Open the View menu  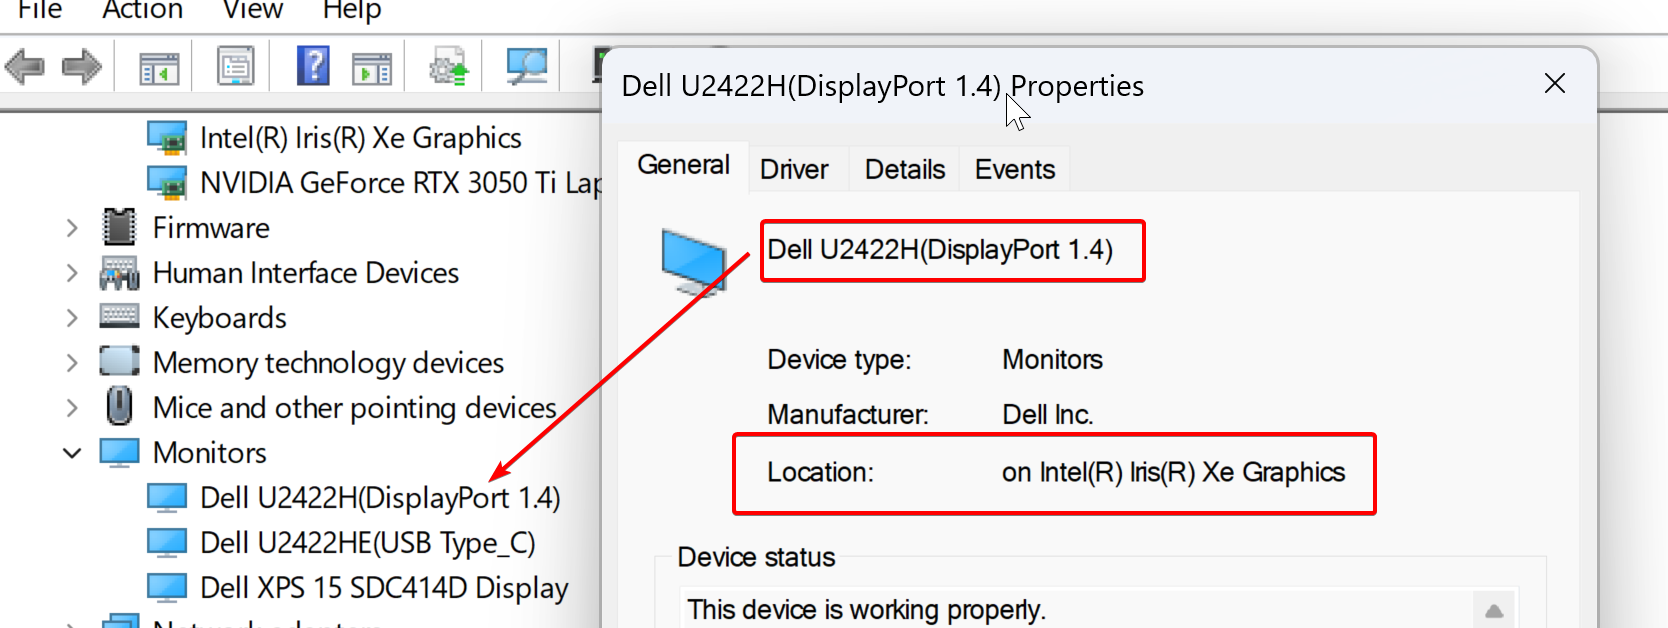253,10
